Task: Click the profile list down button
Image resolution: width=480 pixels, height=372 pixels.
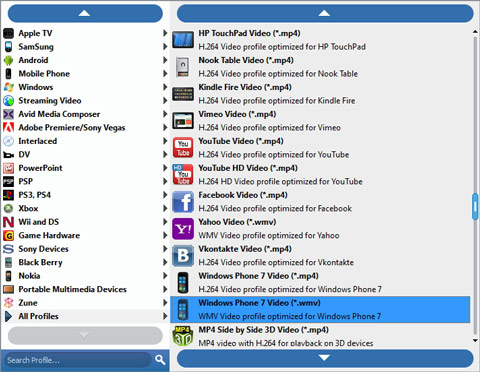Action: [325, 358]
